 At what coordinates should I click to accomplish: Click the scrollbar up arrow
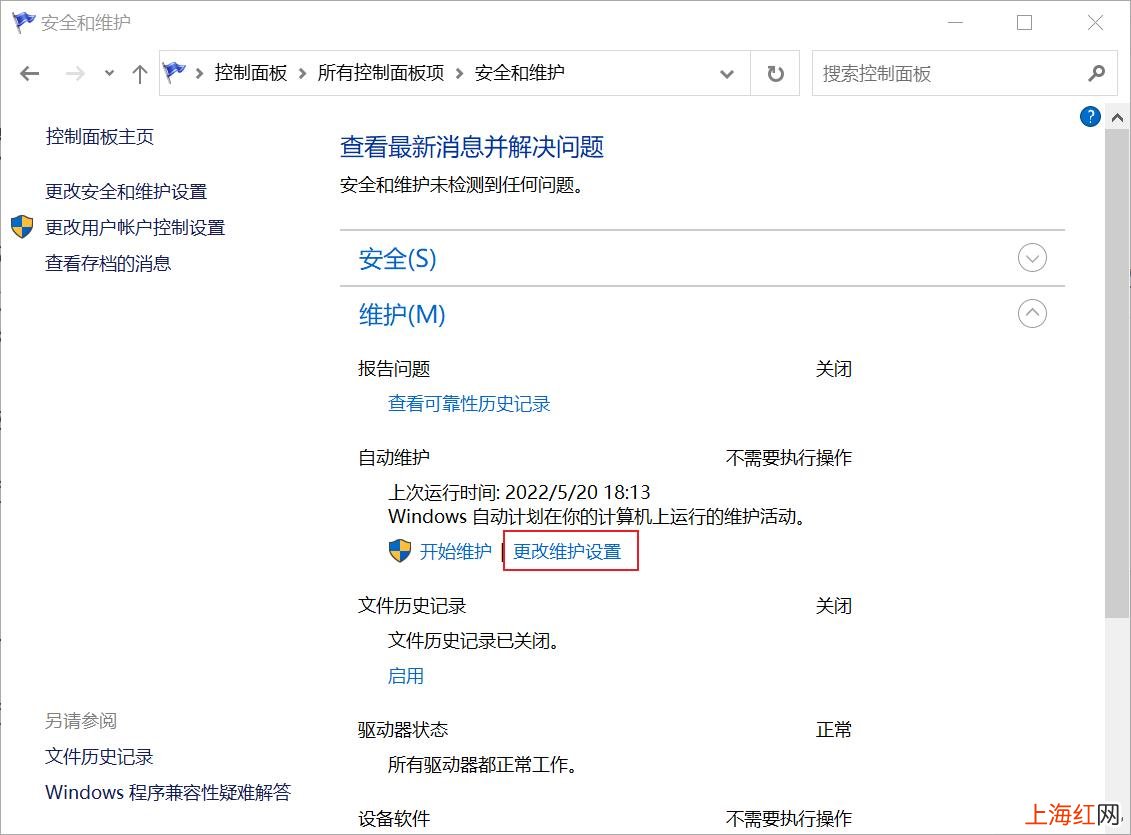[x=1117, y=118]
